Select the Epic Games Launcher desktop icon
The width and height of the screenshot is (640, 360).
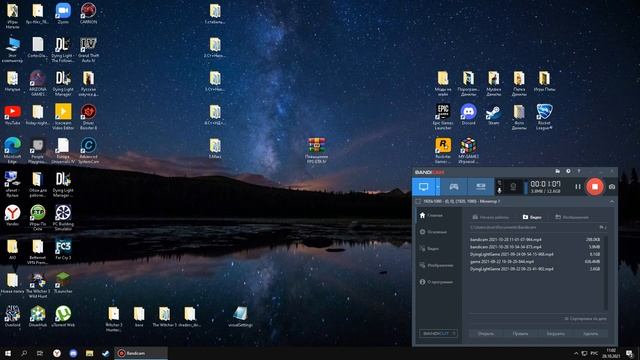click(x=443, y=117)
